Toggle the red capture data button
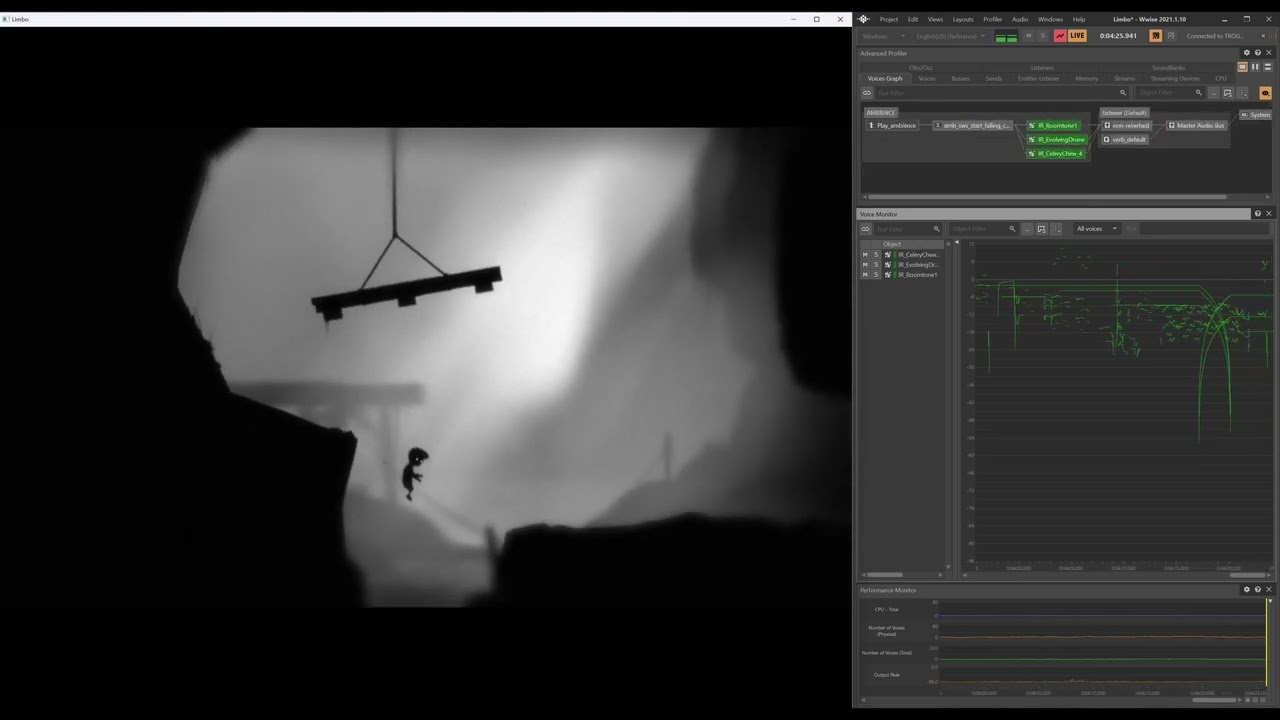The width and height of the screenshot is (1280, 720). pyautogui.click(x=1060, y=36)
